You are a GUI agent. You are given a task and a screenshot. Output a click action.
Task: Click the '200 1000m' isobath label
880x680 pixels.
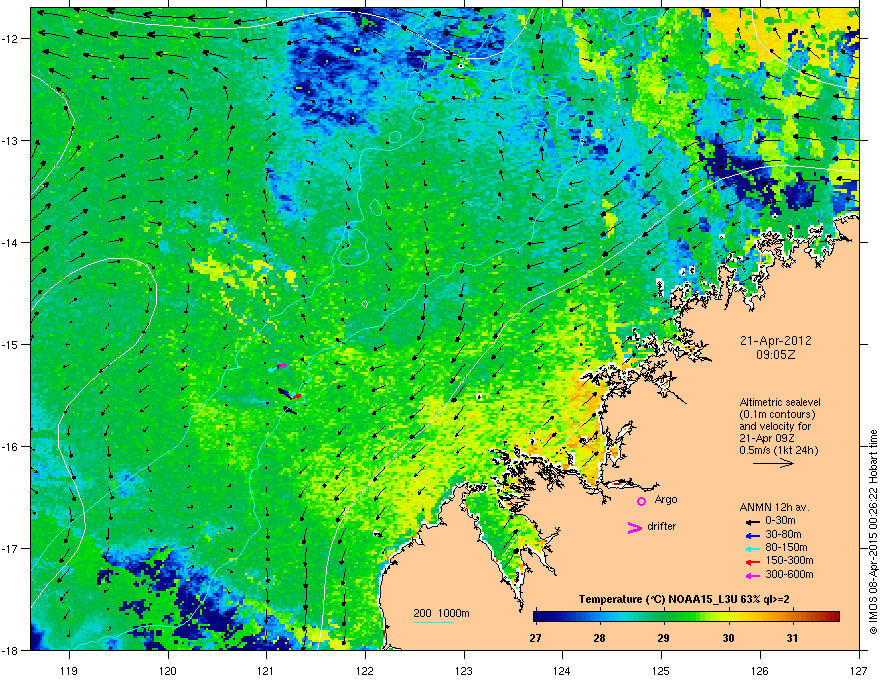pyautogui.click(x=441, y=613)
